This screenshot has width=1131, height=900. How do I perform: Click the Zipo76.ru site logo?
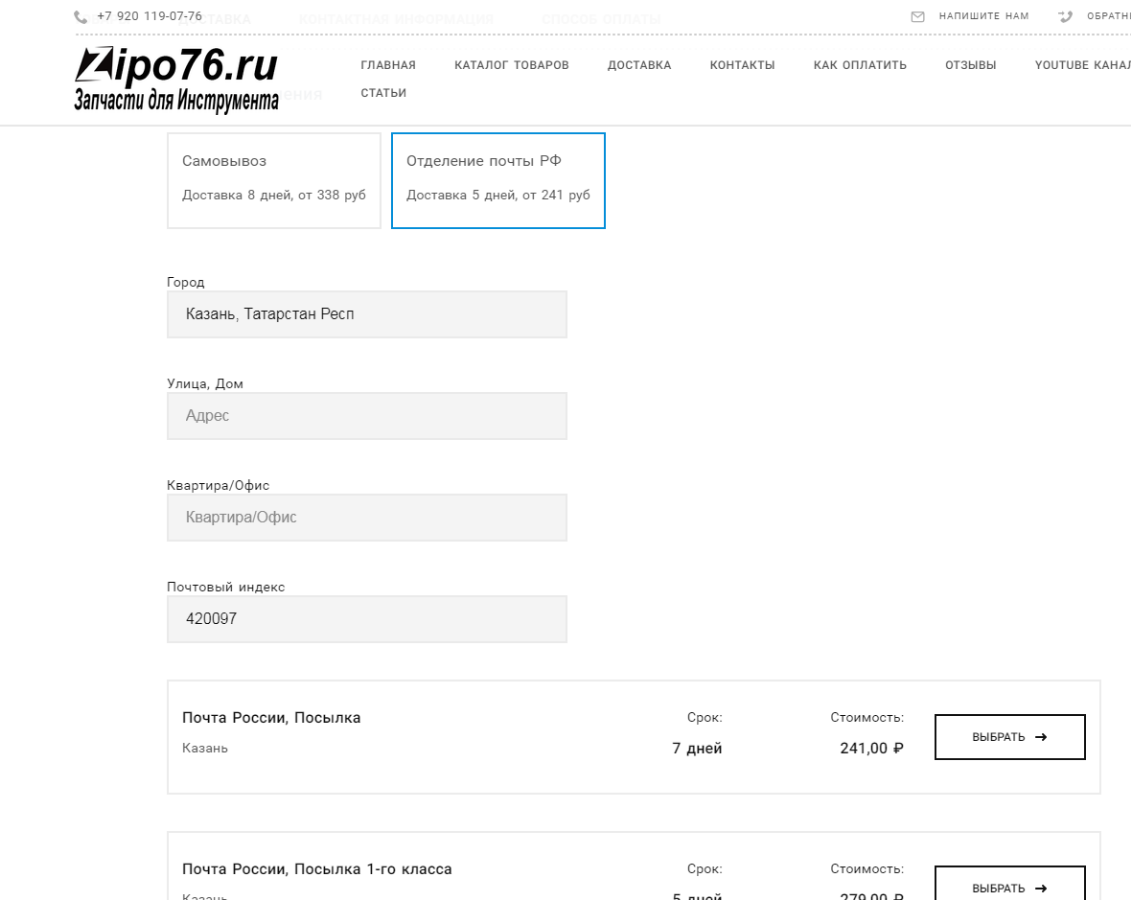(176, 78)
